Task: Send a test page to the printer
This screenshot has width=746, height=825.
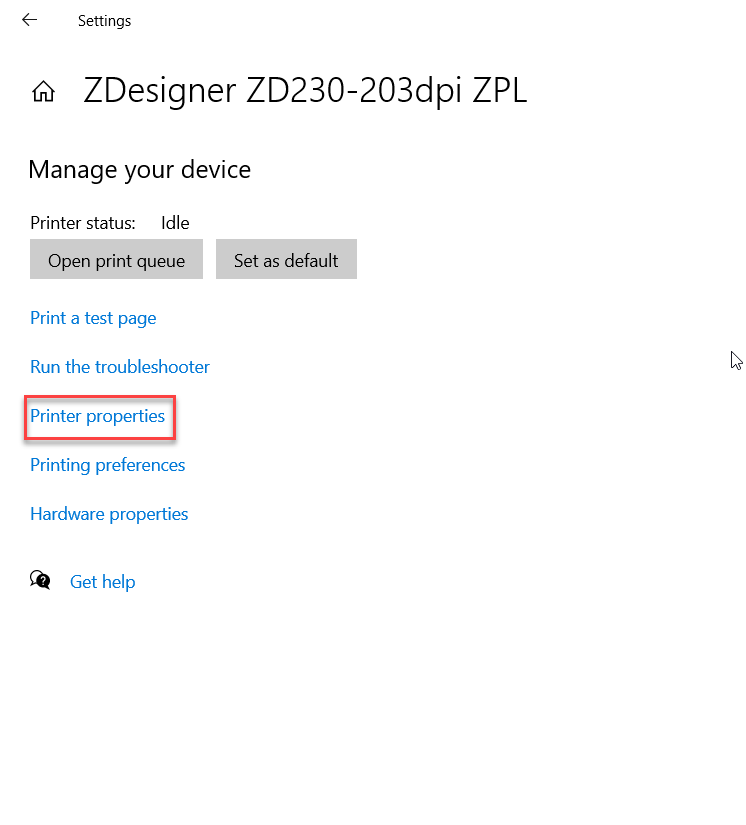Action: point(93,318)
